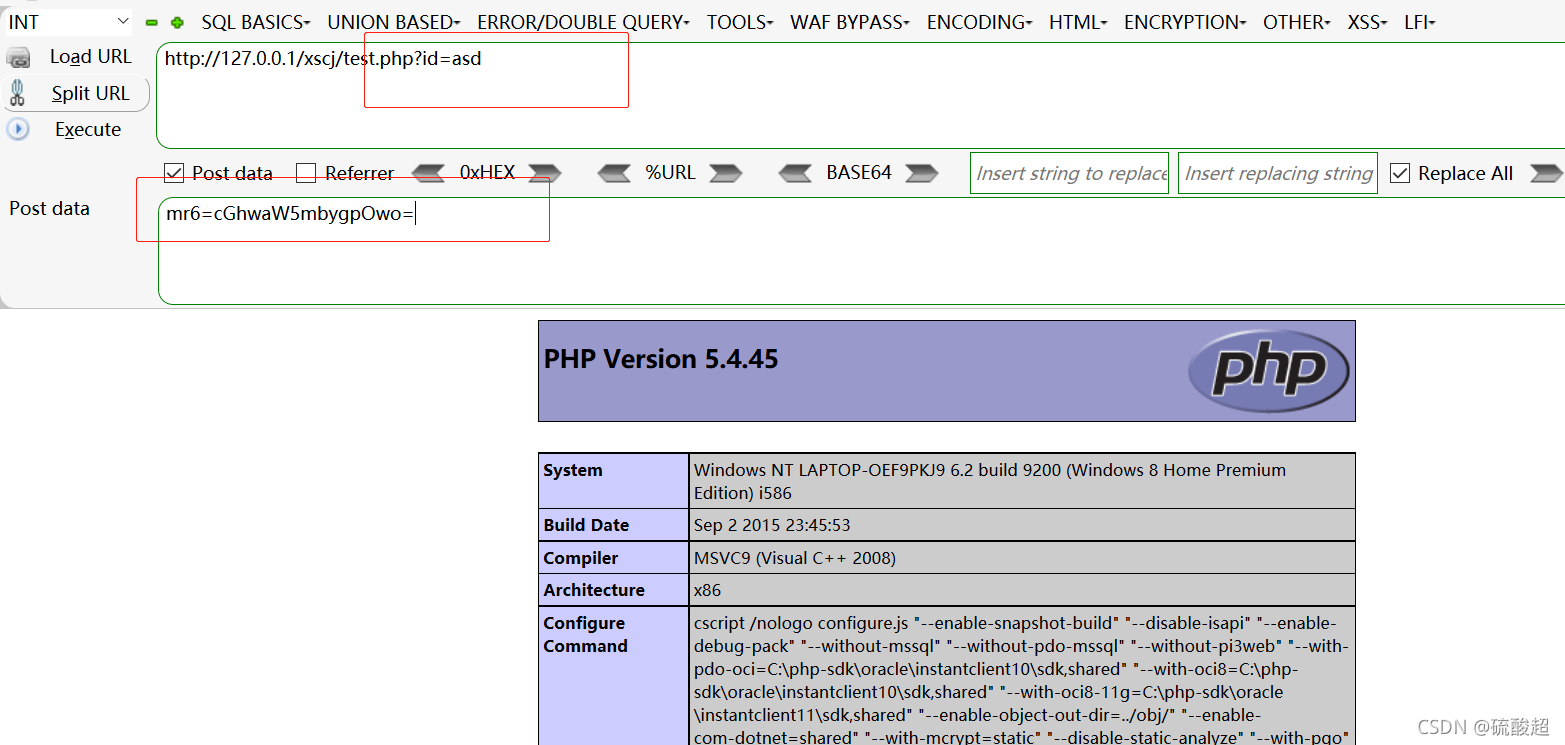This screenshot has height=745, width=1565.
Task: Toggle the Replace All checkbox
Action: 1400,173
